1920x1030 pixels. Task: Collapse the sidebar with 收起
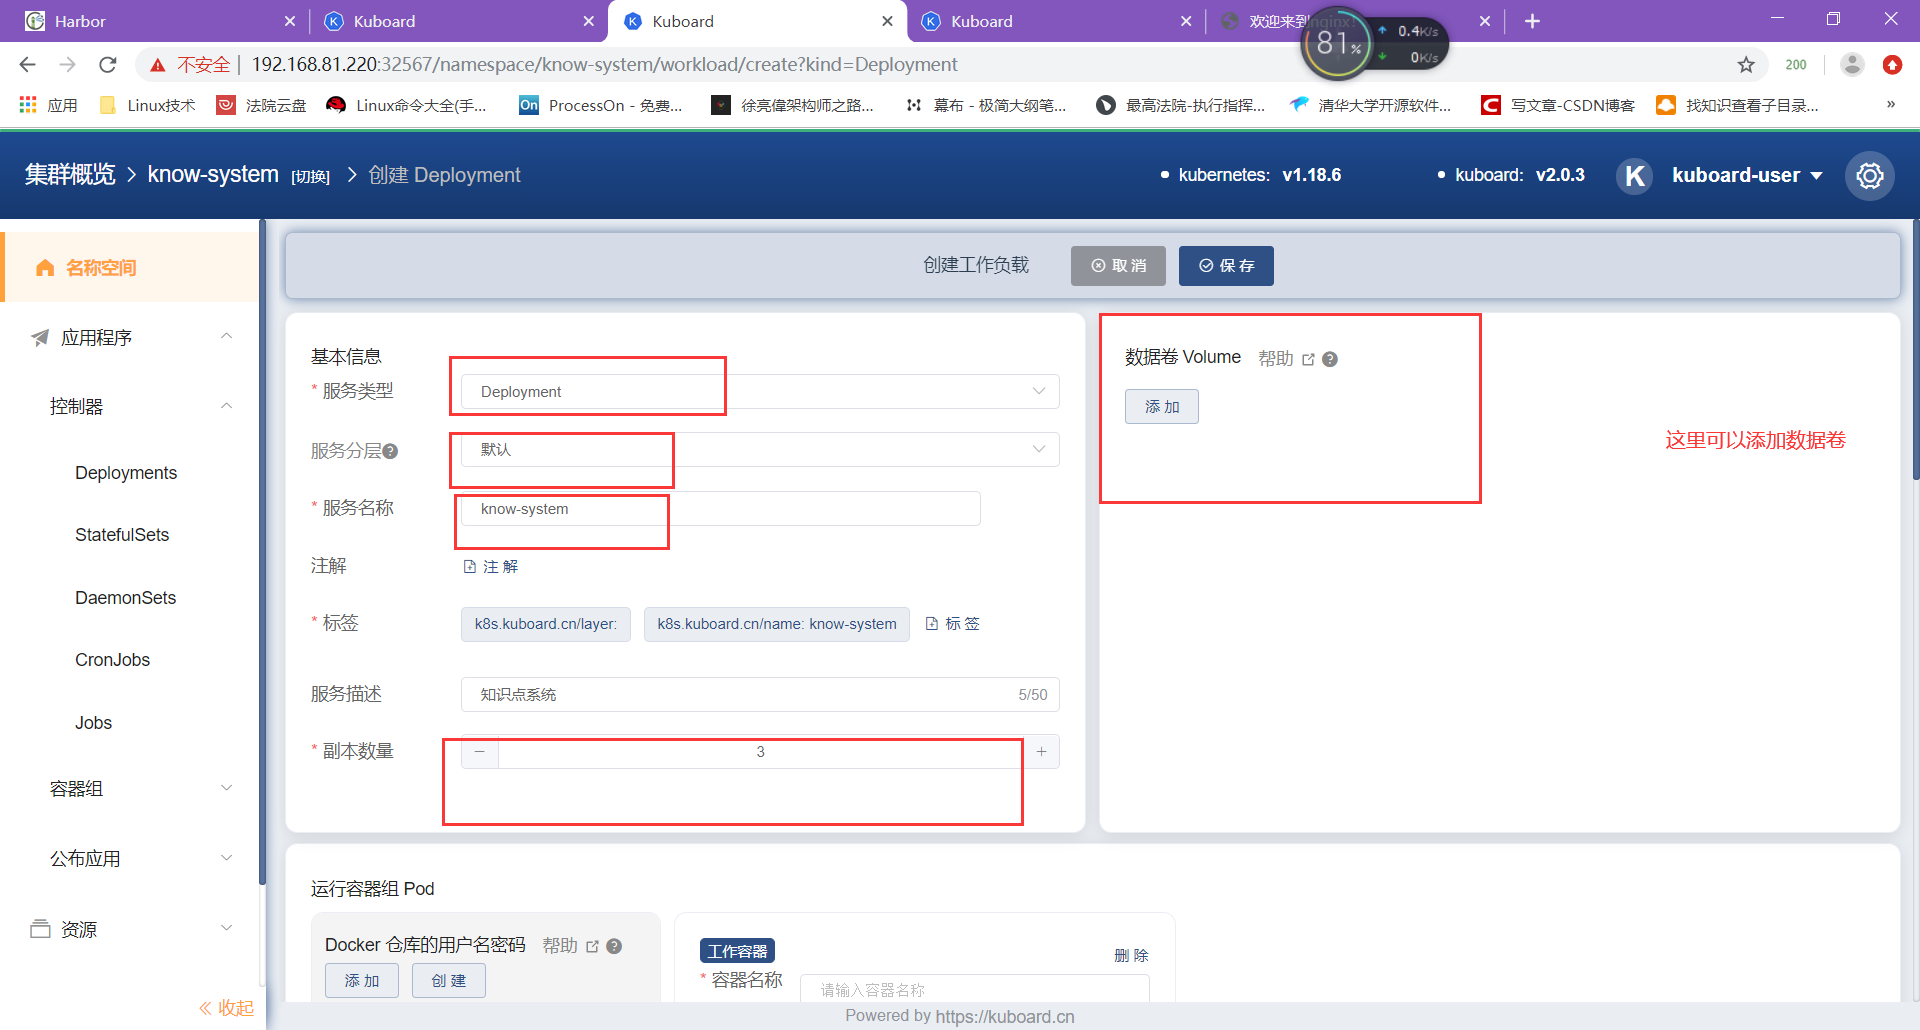tap(226, 1008)
